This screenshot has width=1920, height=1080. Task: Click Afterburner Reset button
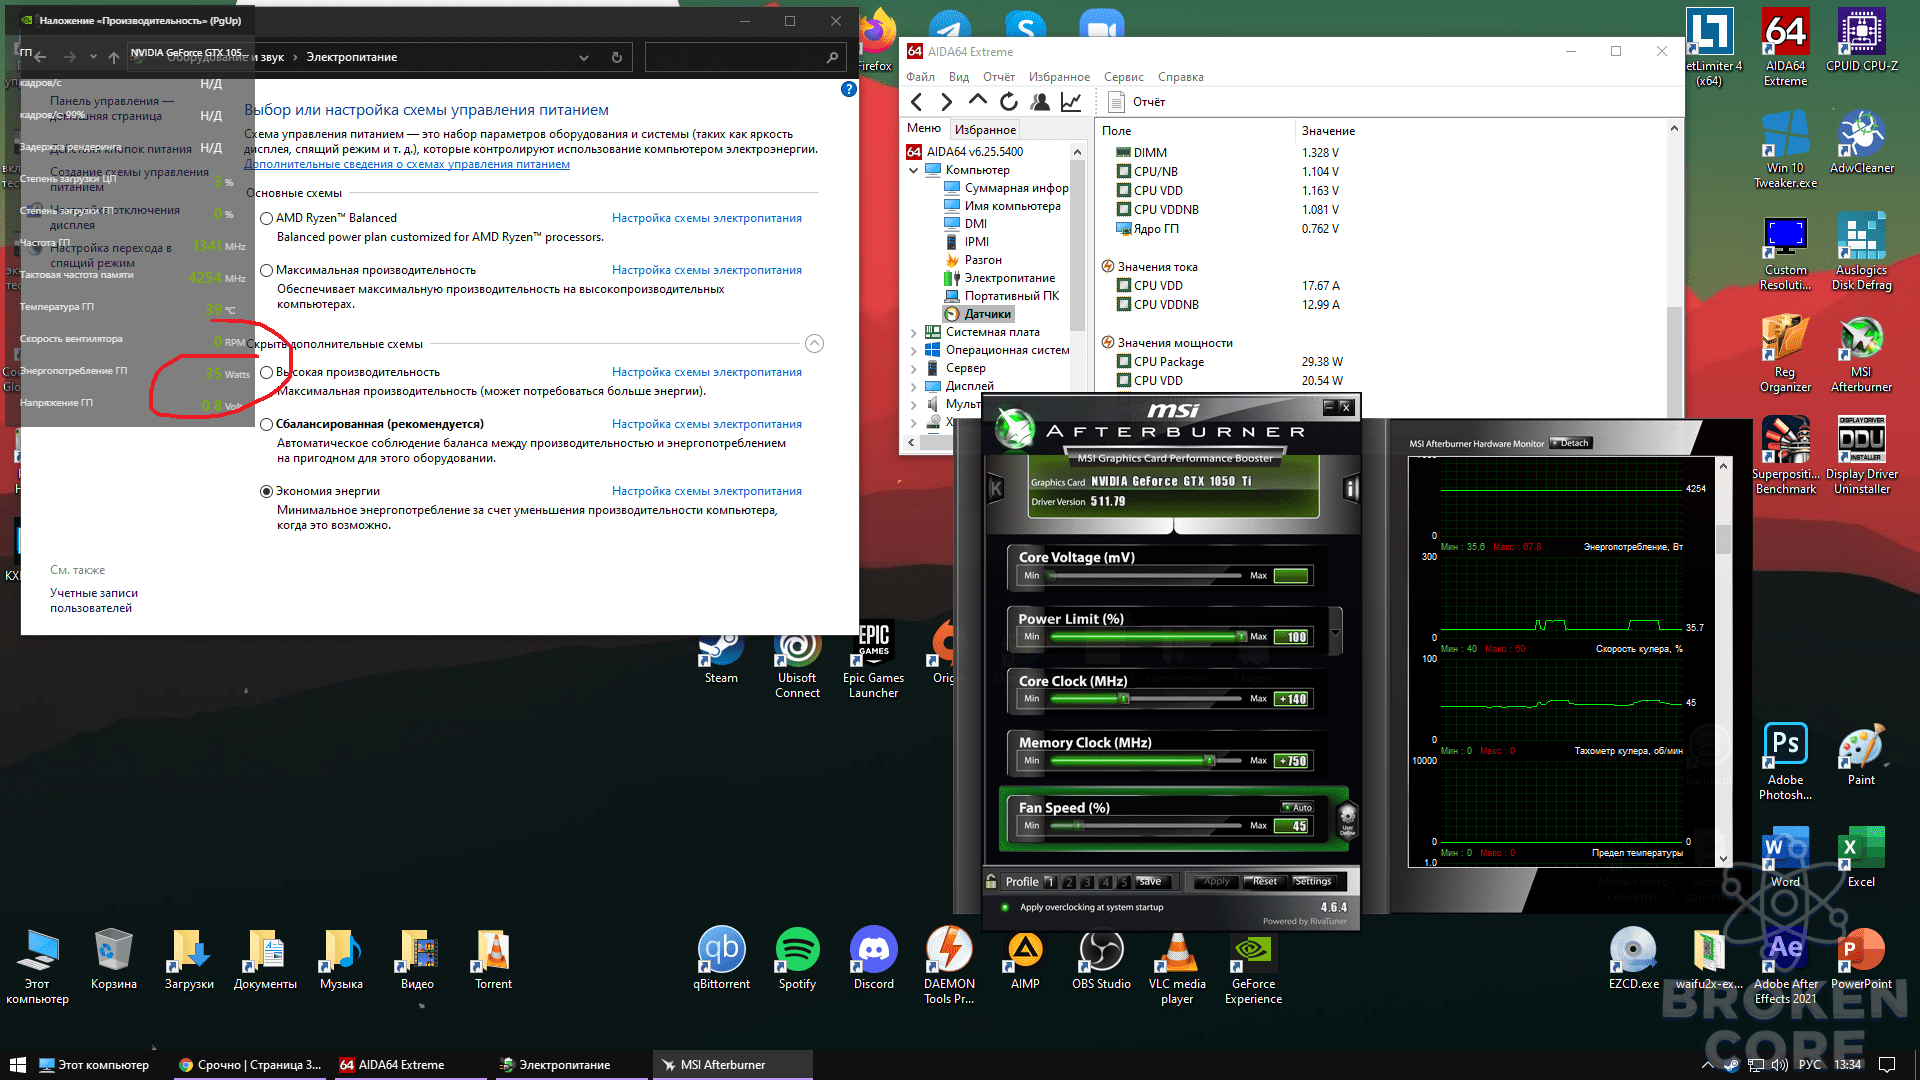[1264, 882]
